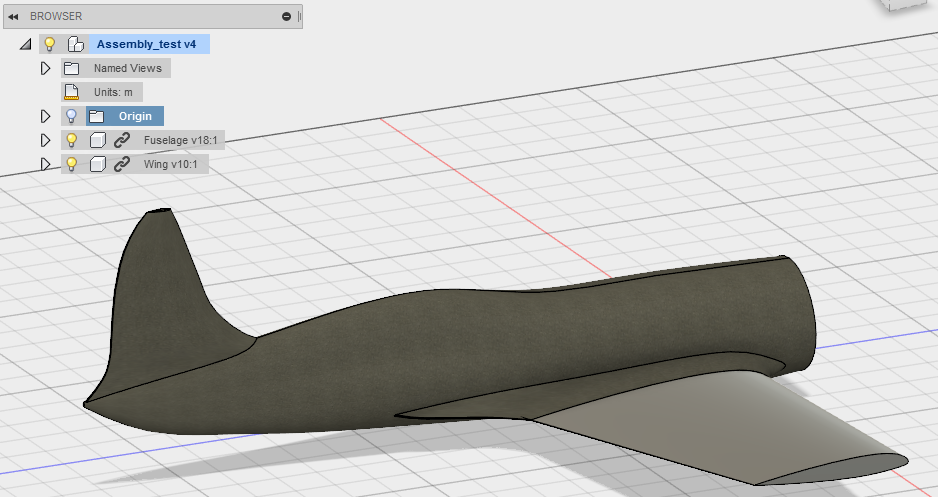Show the Origin using its lightbulb
This screenshot has height=497, width=938.
tap(71, 116)
